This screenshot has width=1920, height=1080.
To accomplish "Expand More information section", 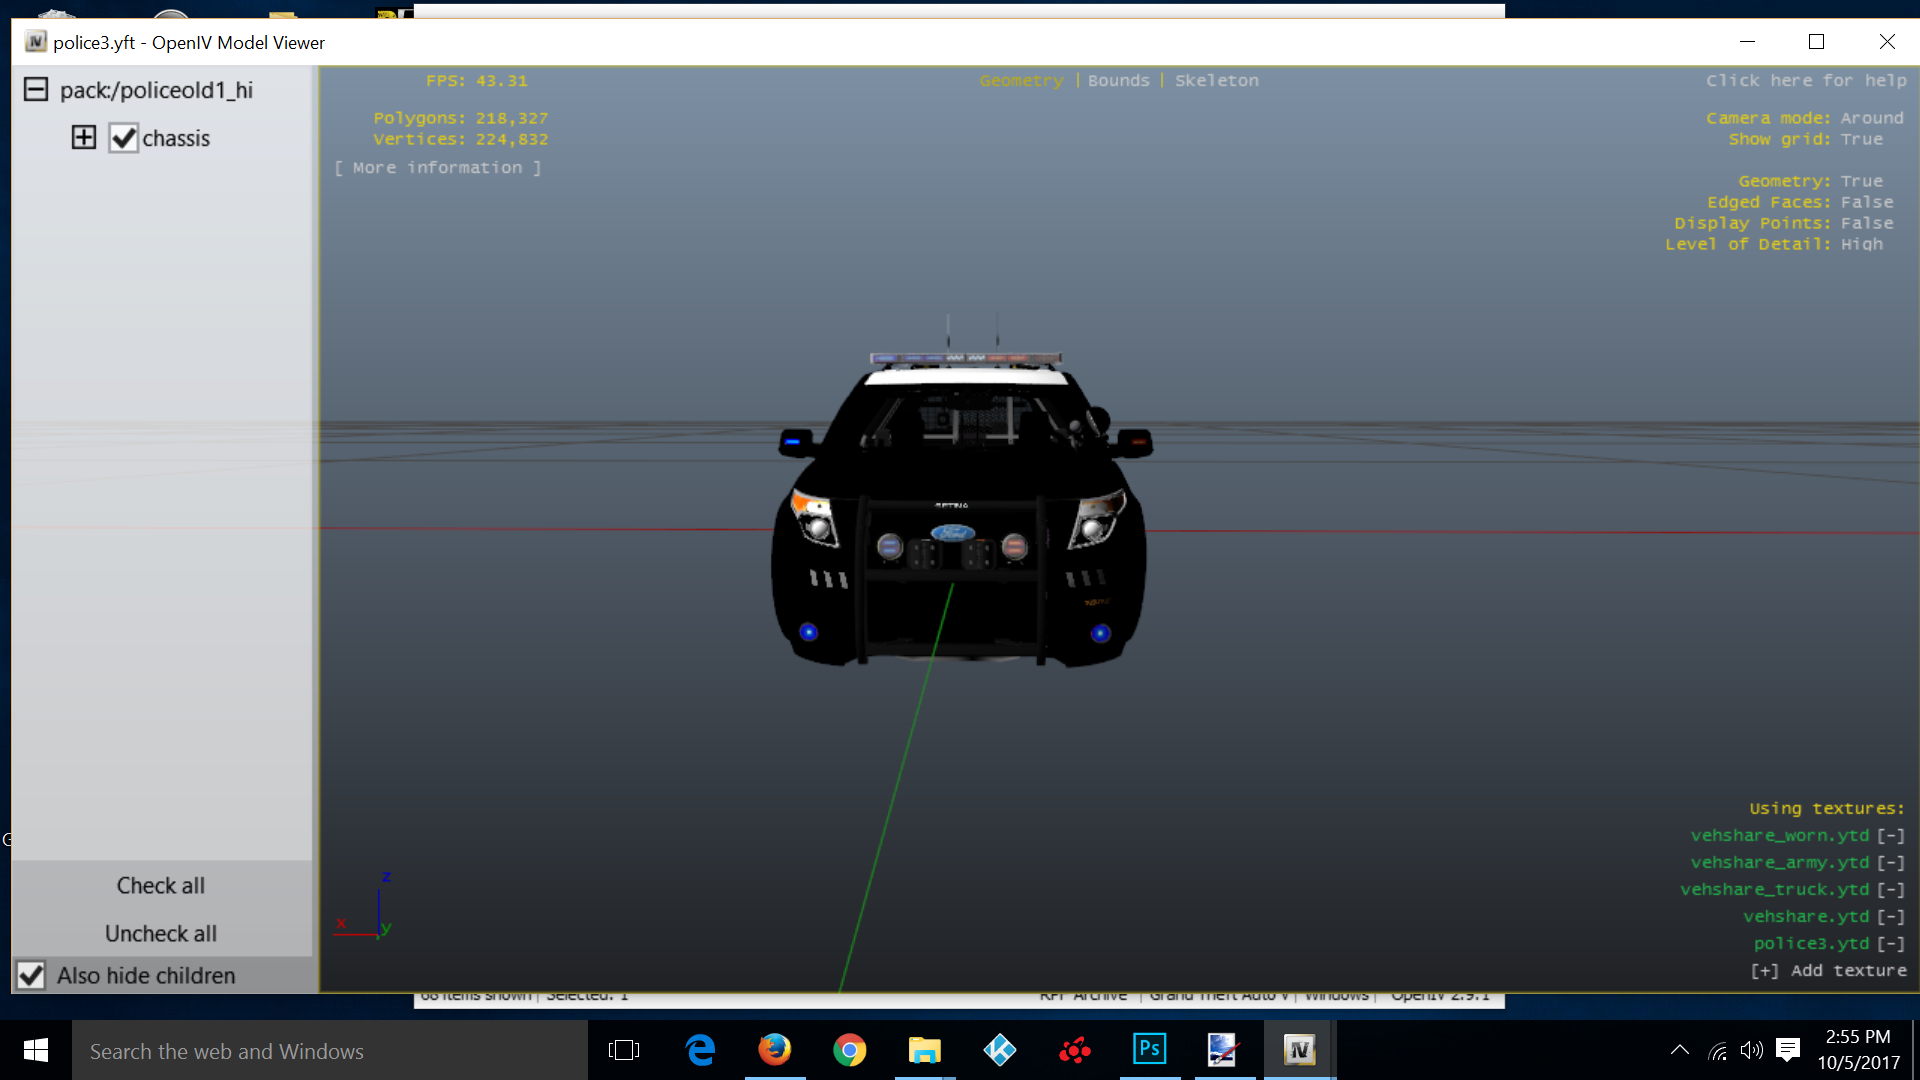I will 438,168.
